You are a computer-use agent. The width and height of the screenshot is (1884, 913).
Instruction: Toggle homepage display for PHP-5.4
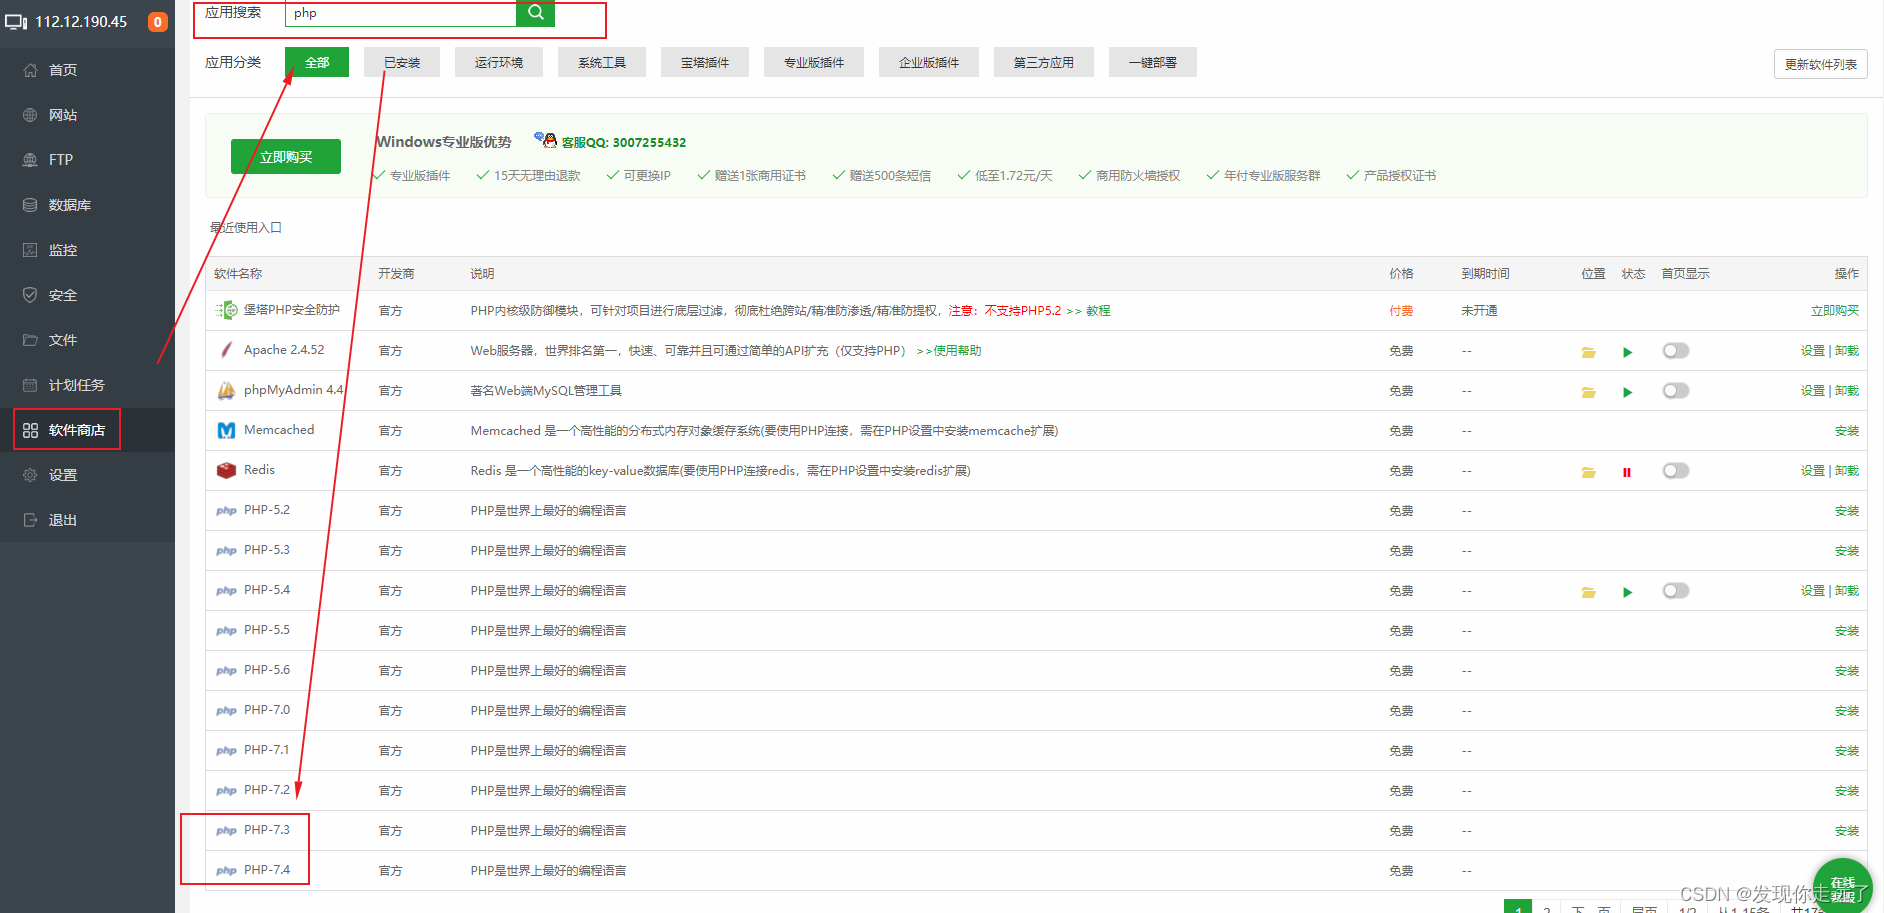tap(1676, 591)
